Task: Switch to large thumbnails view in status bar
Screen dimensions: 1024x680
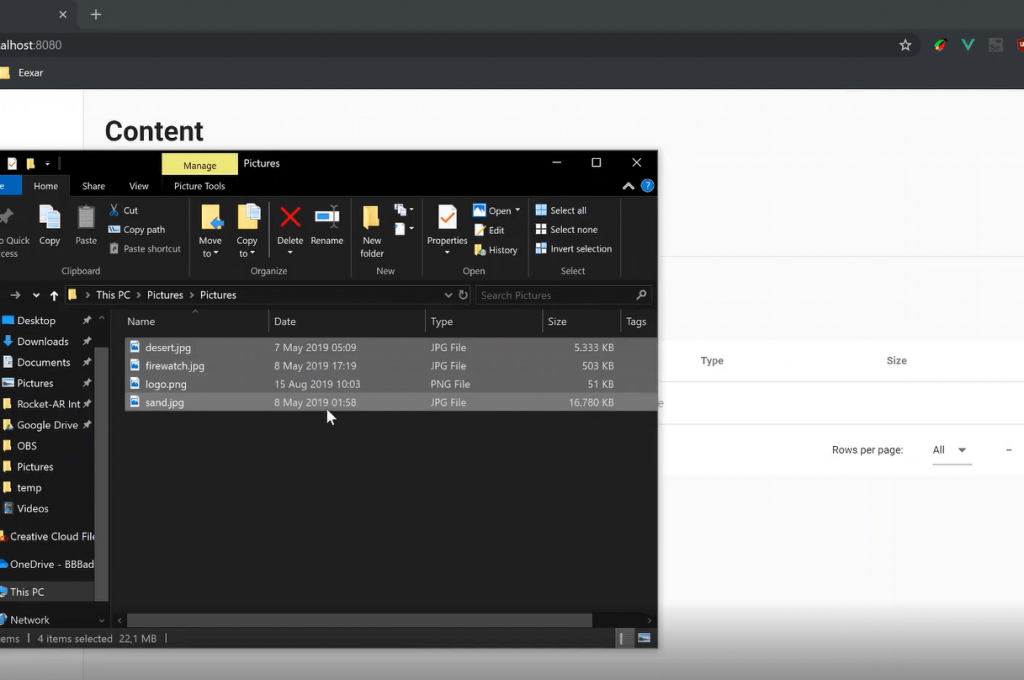Action: (x=644, y=638)
